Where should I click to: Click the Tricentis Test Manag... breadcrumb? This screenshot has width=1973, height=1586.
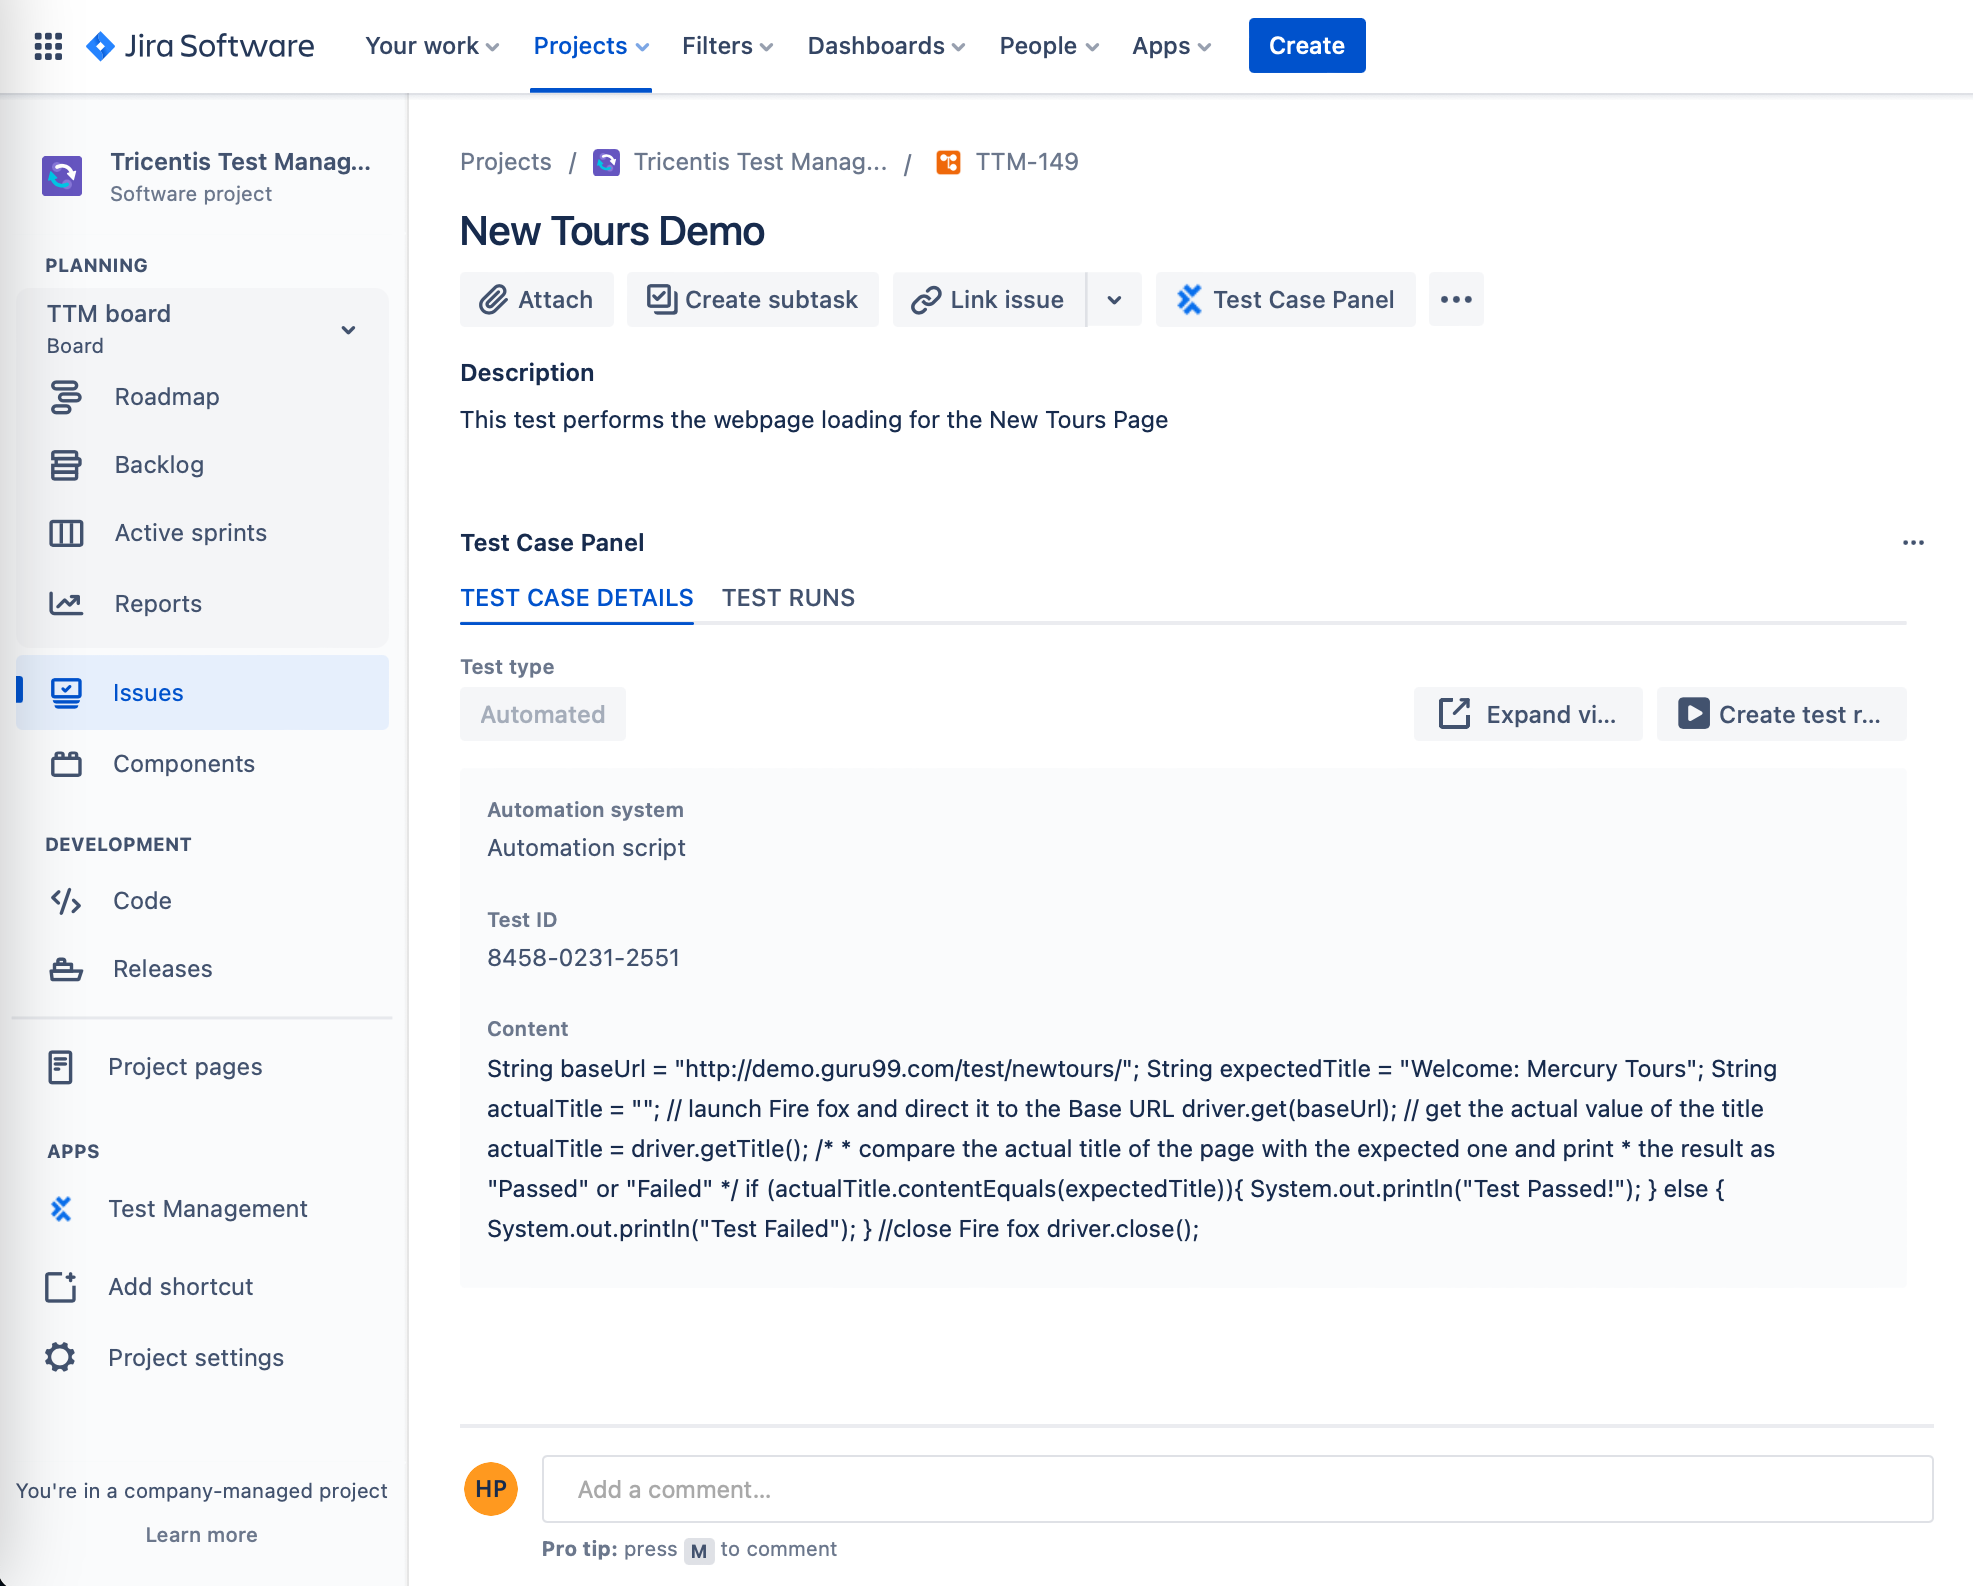pos(740,162)
